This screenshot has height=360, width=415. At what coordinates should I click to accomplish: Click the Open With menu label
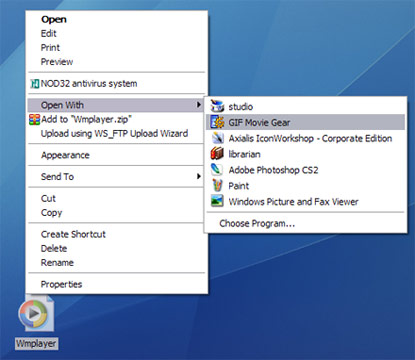tap(62, 105)
